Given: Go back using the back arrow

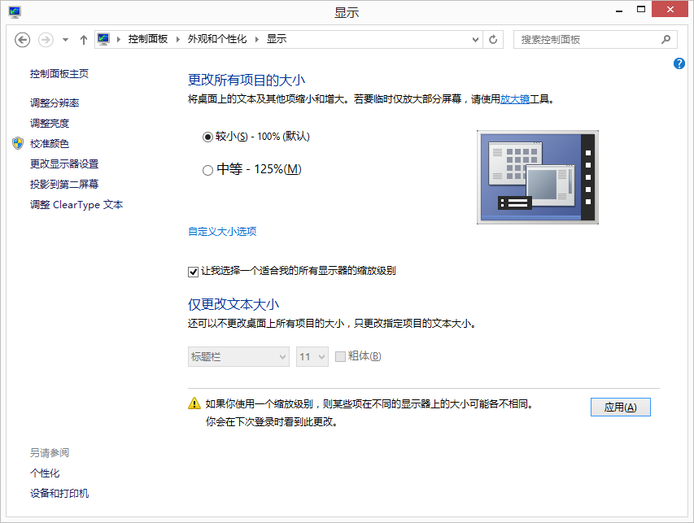Looking at the screenshot, I should [x=22, y=40].
